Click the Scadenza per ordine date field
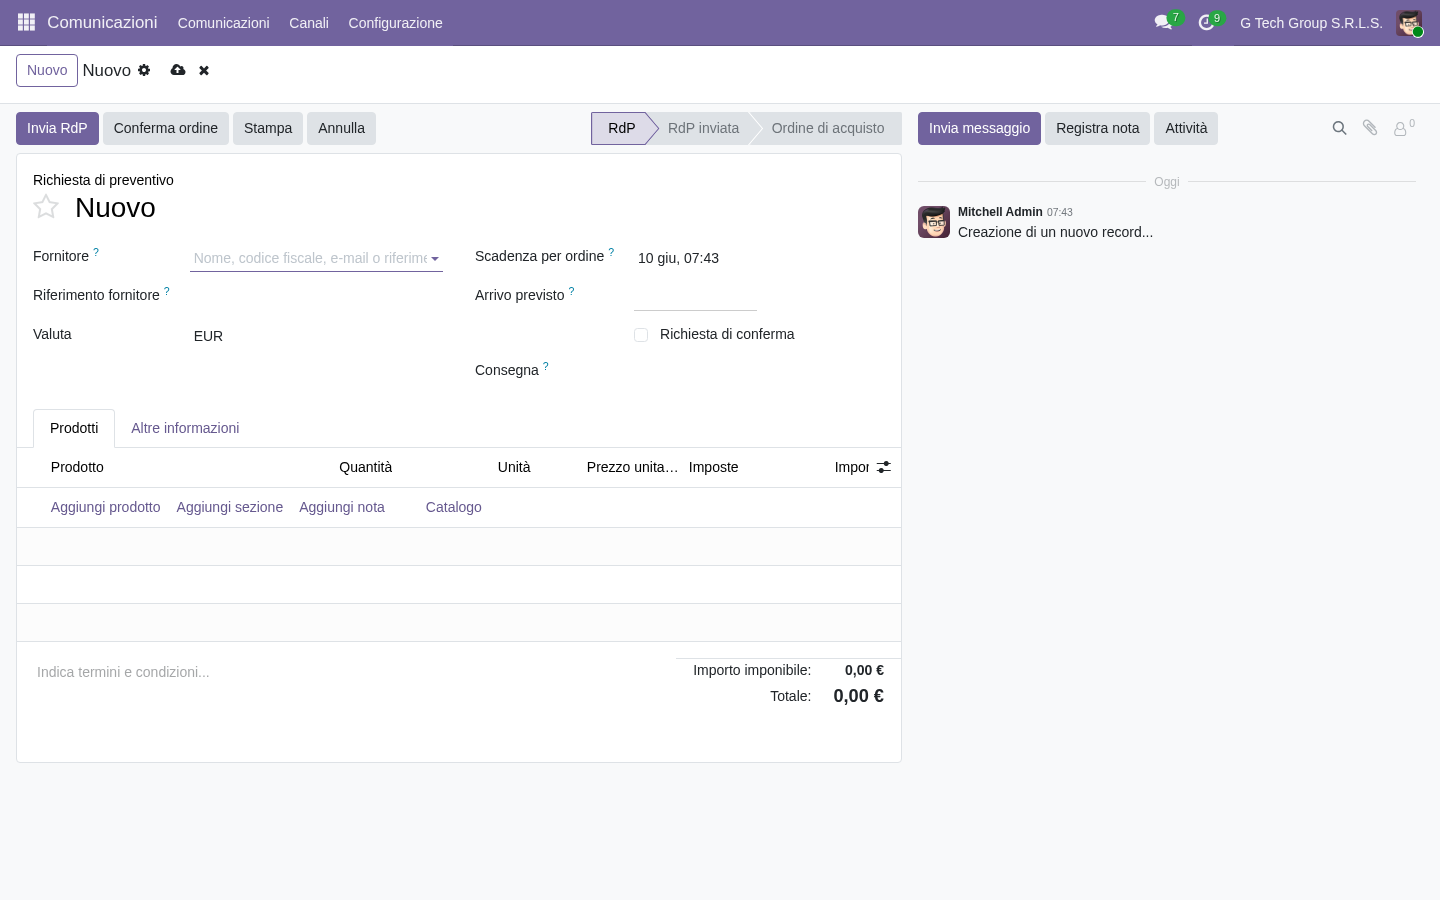This screenshot has width=1440, height=900. click(x=678, y=258)
